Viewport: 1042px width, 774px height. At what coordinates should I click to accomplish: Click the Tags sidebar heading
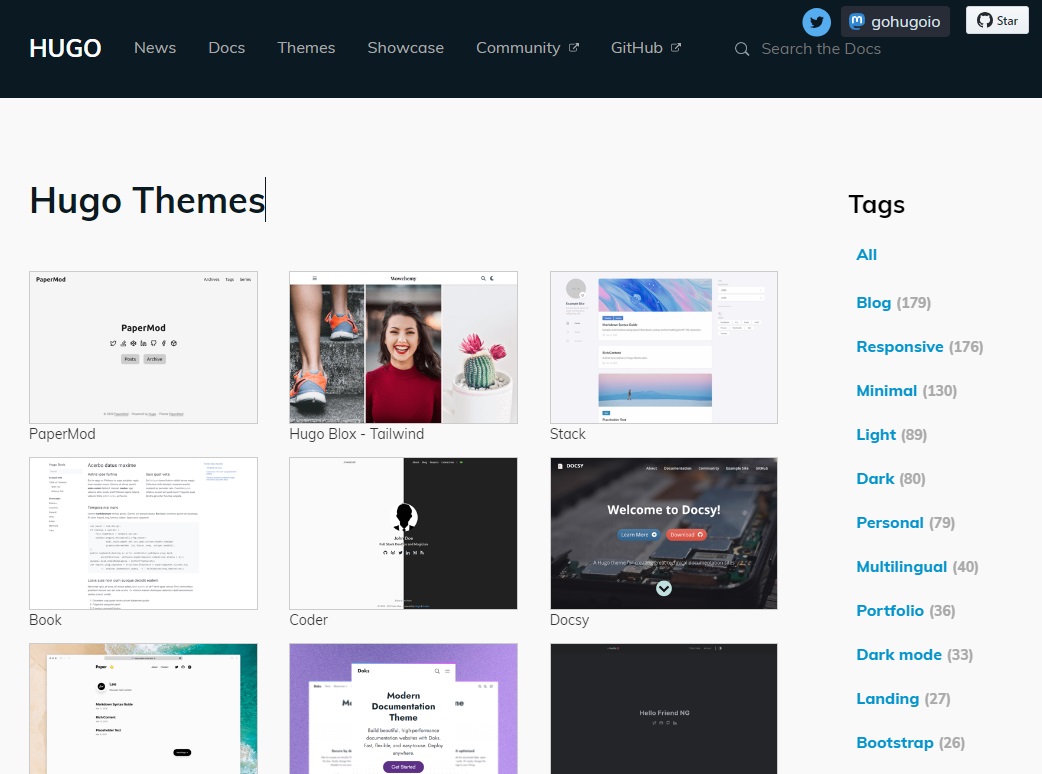[x=877, y=205]
